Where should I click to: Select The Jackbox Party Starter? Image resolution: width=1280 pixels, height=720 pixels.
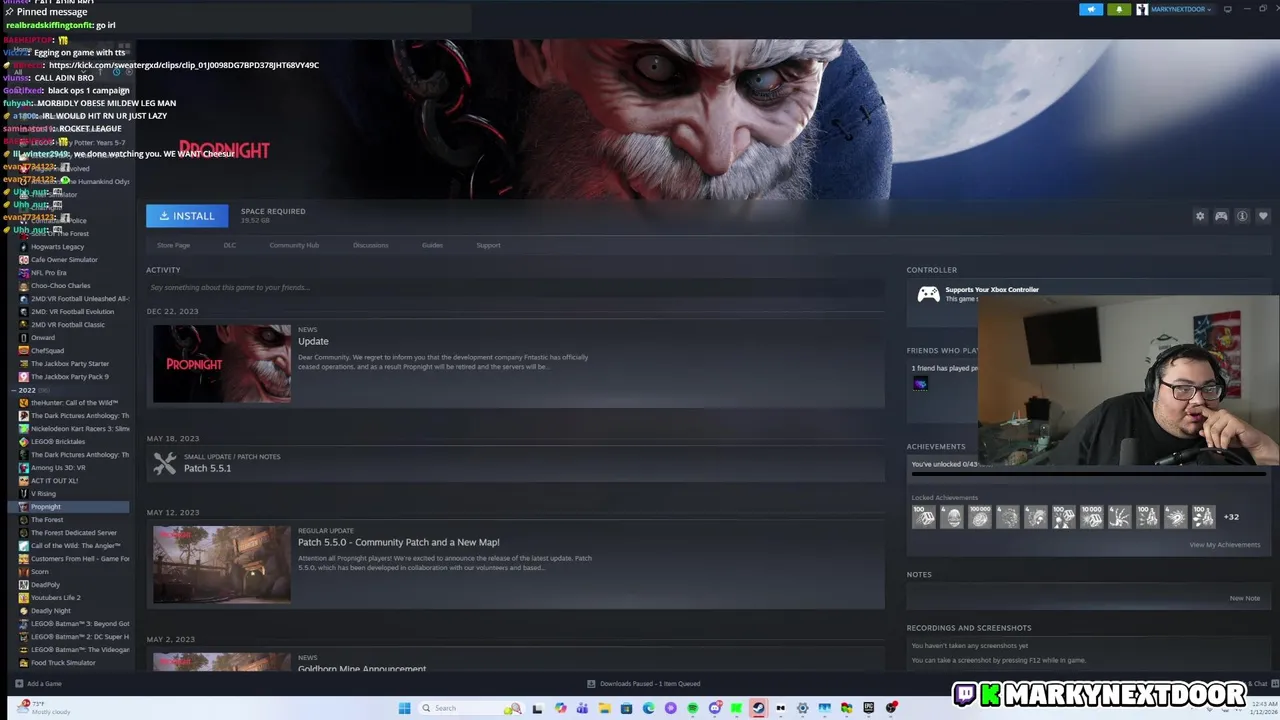point(69,363)
